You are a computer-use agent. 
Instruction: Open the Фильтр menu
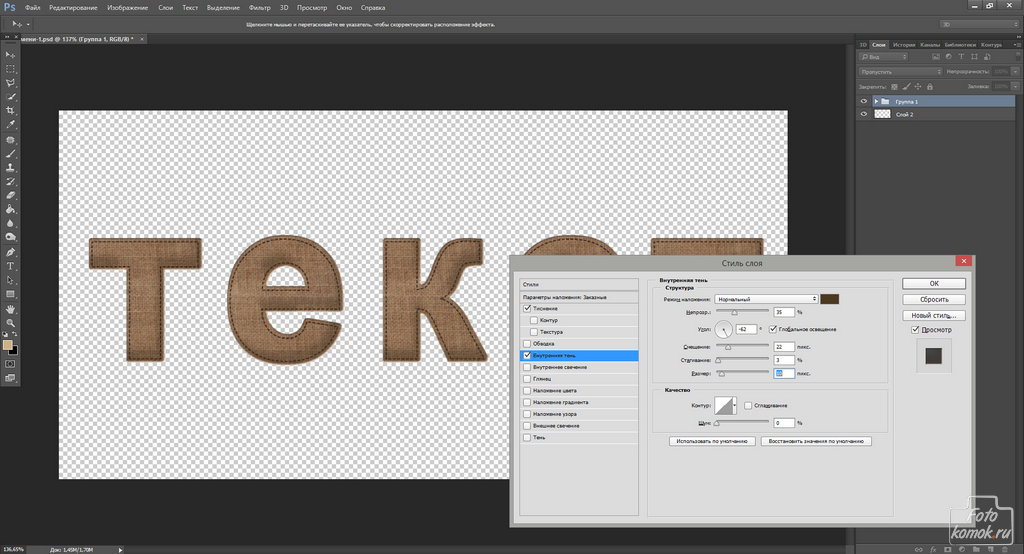pos(259,7)
